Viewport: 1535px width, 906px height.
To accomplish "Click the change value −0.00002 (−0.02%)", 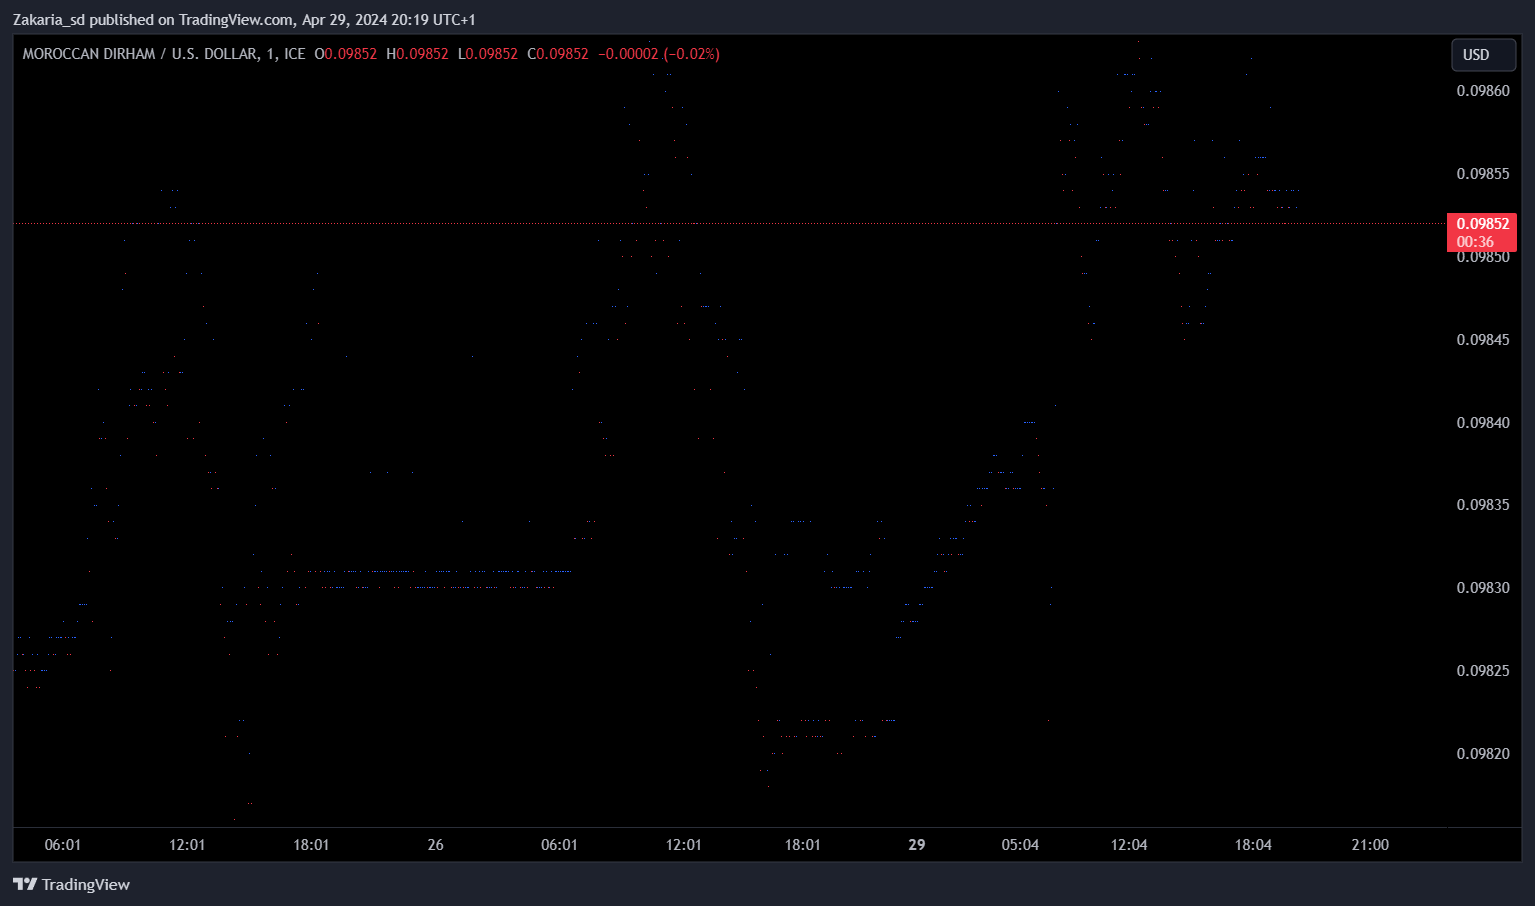I will 659,54.
